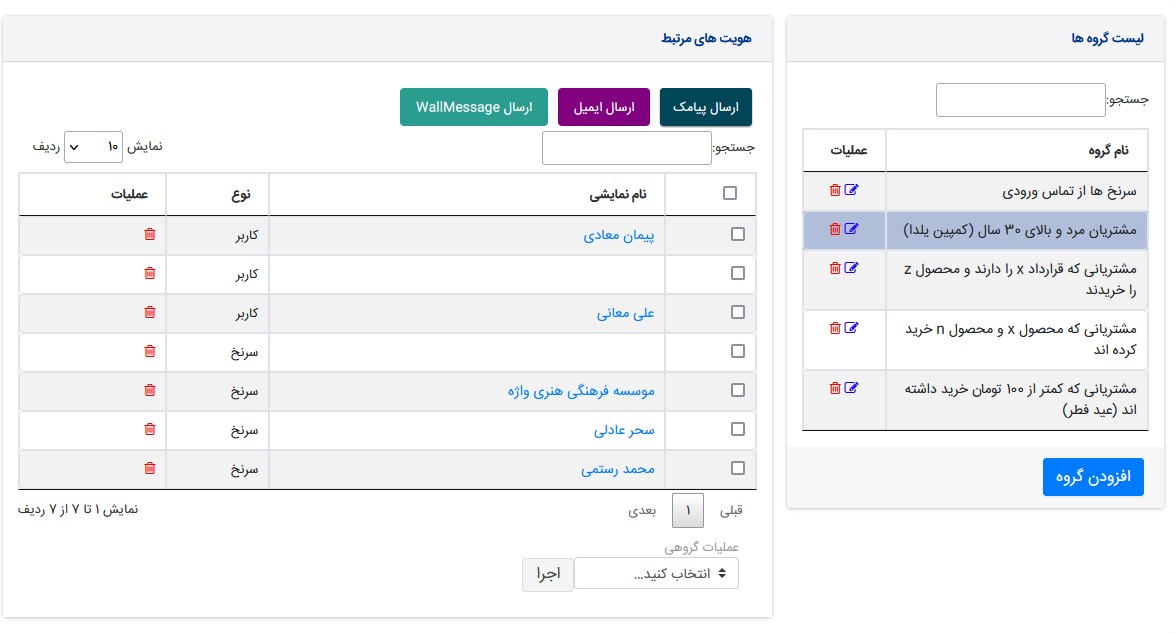
Task: Delete the group mentioning 'محصول z'
Action: pyautogui.click(x=836, y=268)
